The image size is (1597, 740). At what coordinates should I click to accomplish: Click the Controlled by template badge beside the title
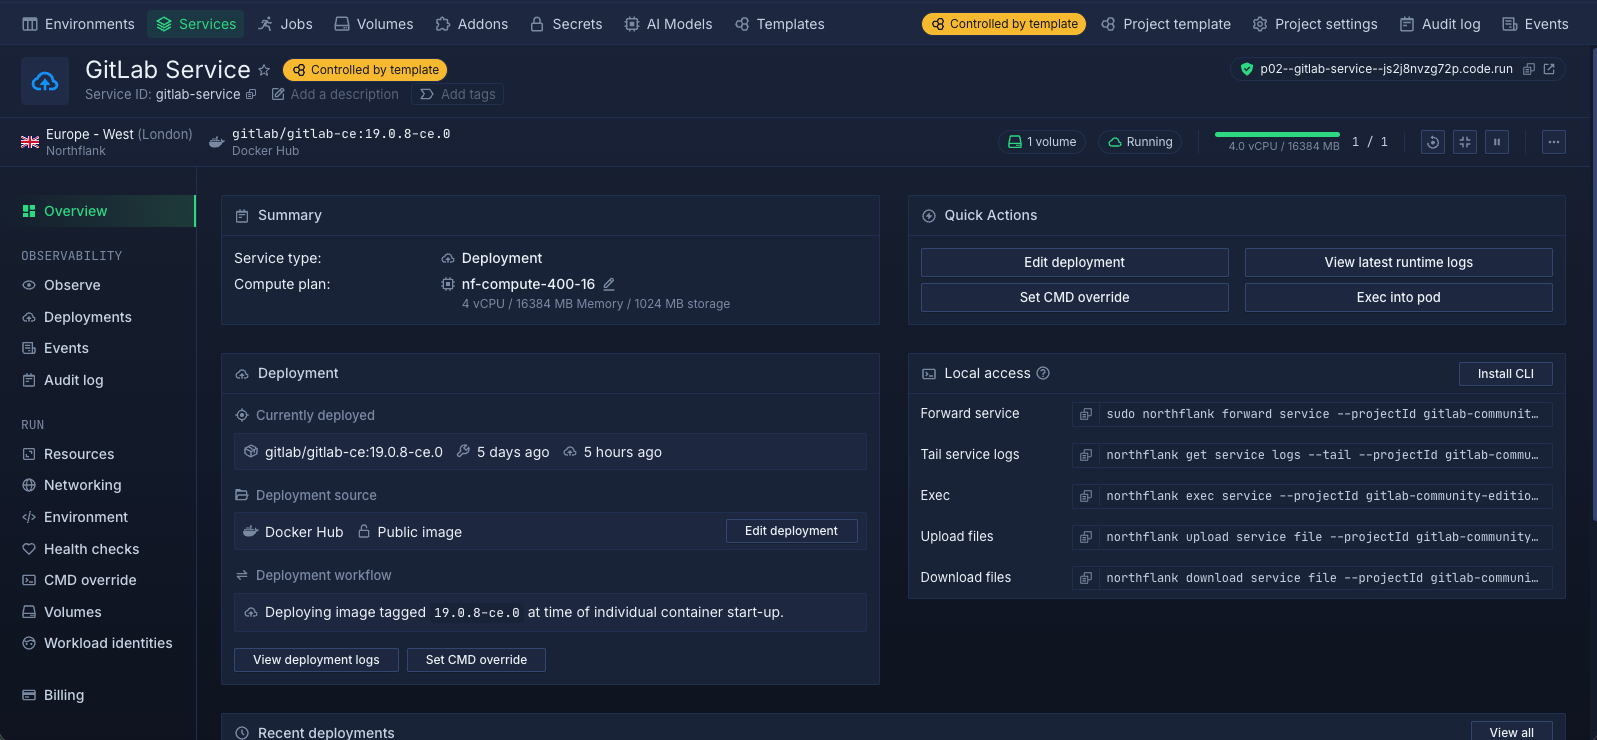pyautogui.click(x=365, y=70)
